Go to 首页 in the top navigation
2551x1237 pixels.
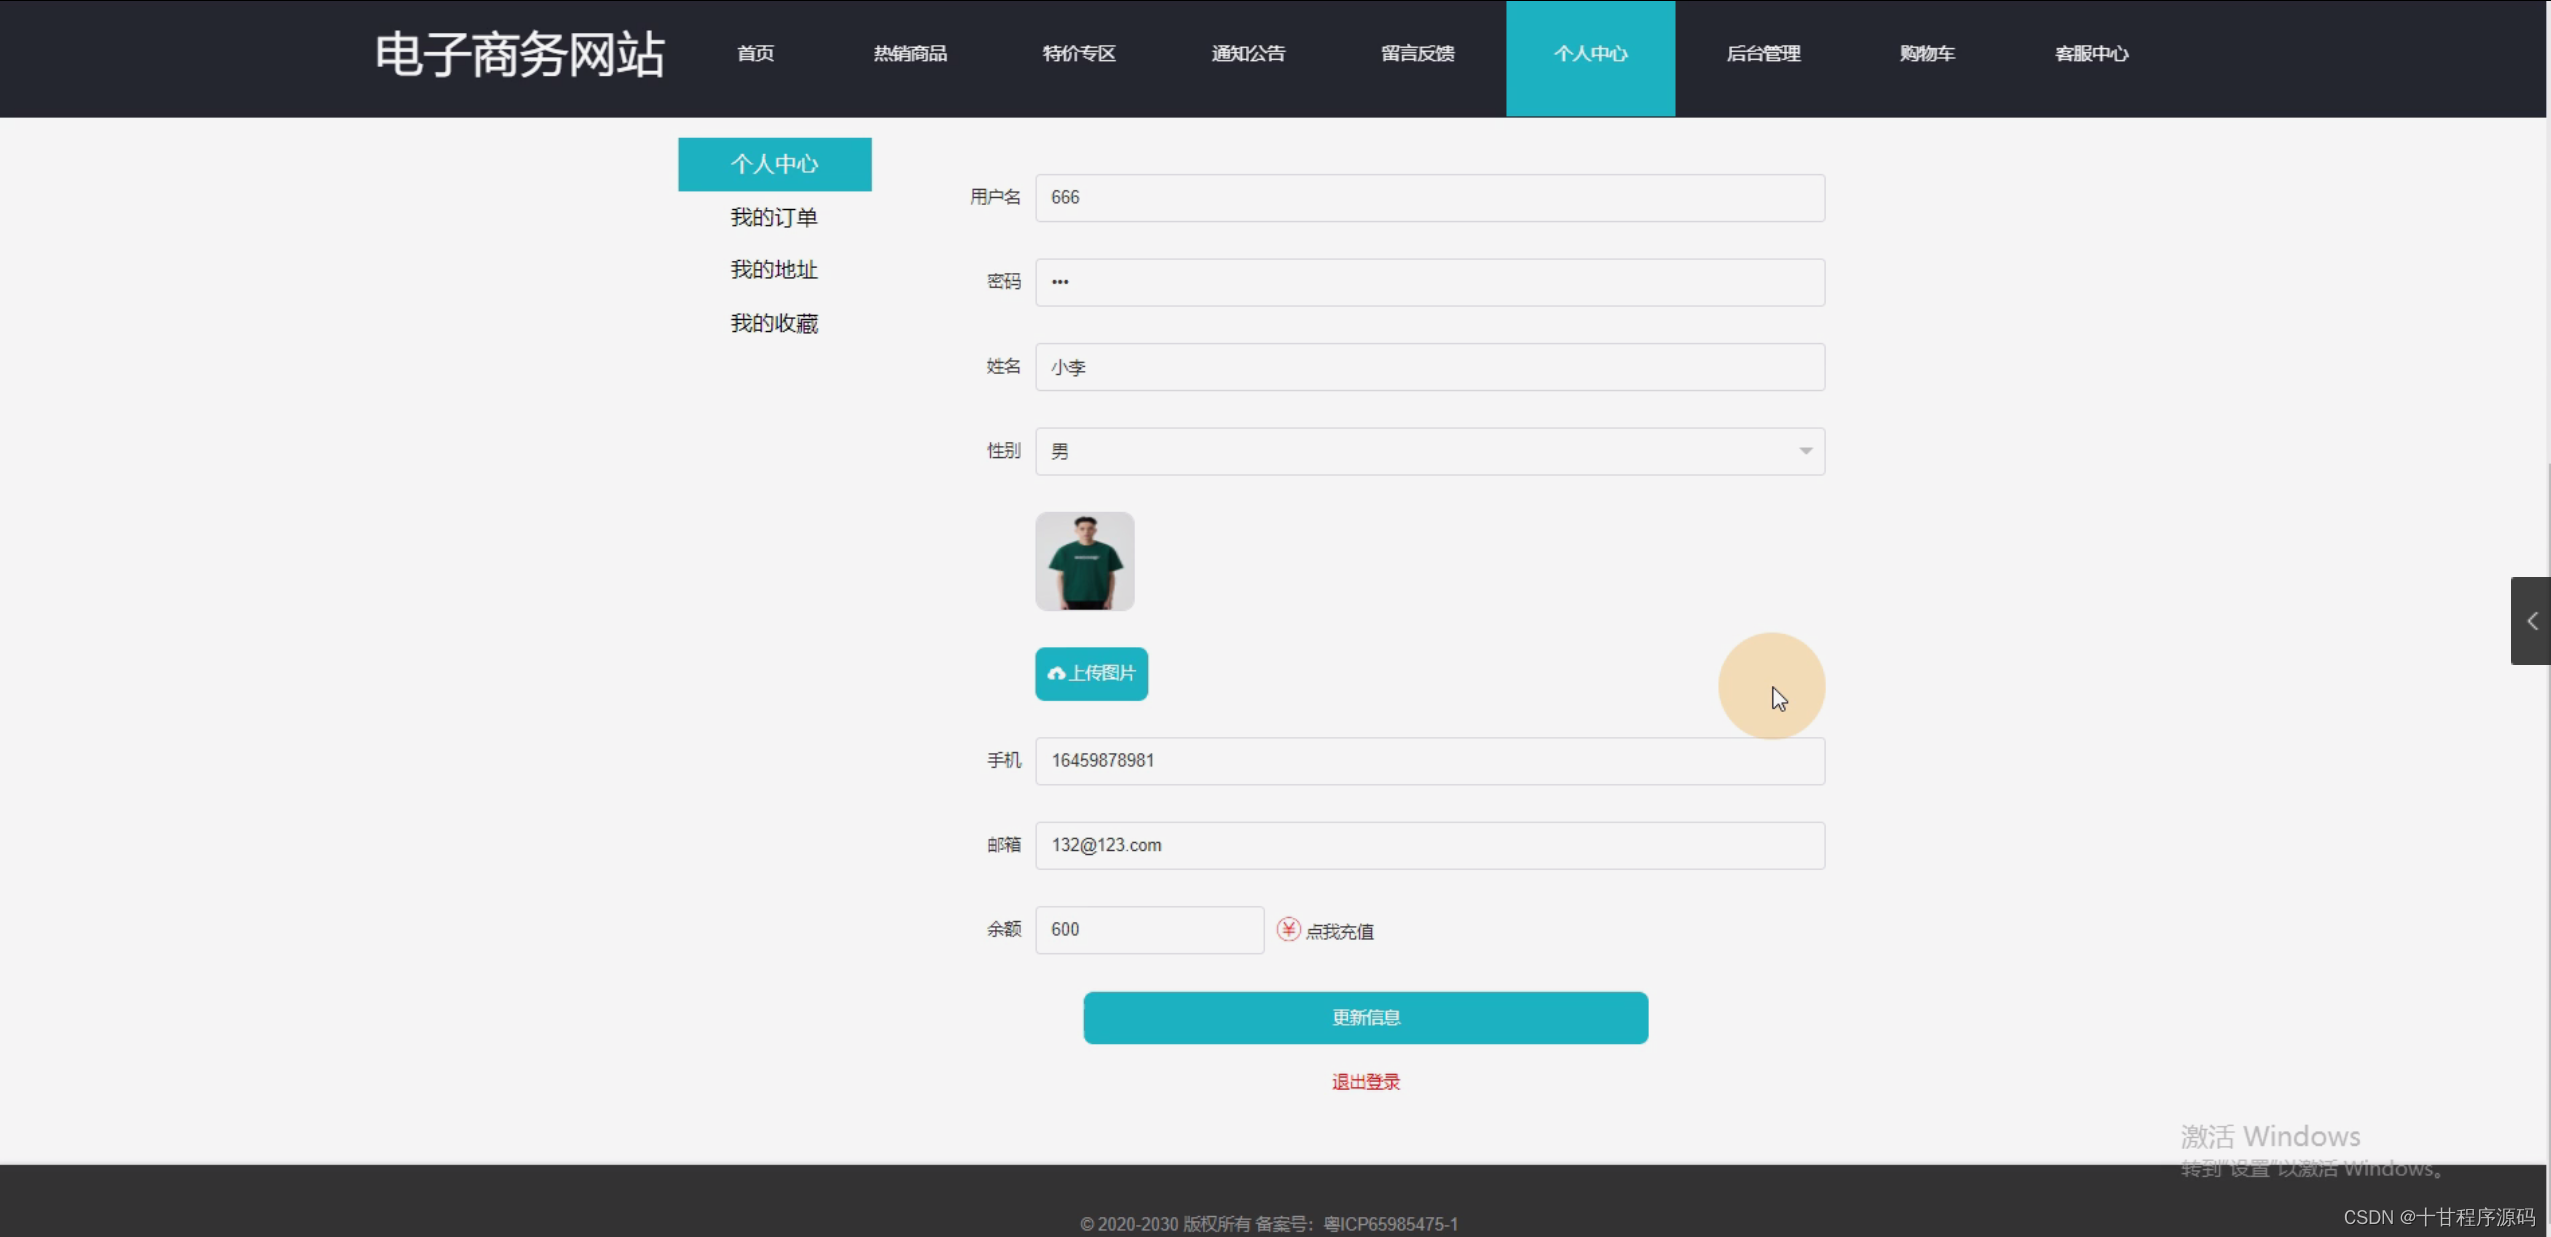pos(755,54)
